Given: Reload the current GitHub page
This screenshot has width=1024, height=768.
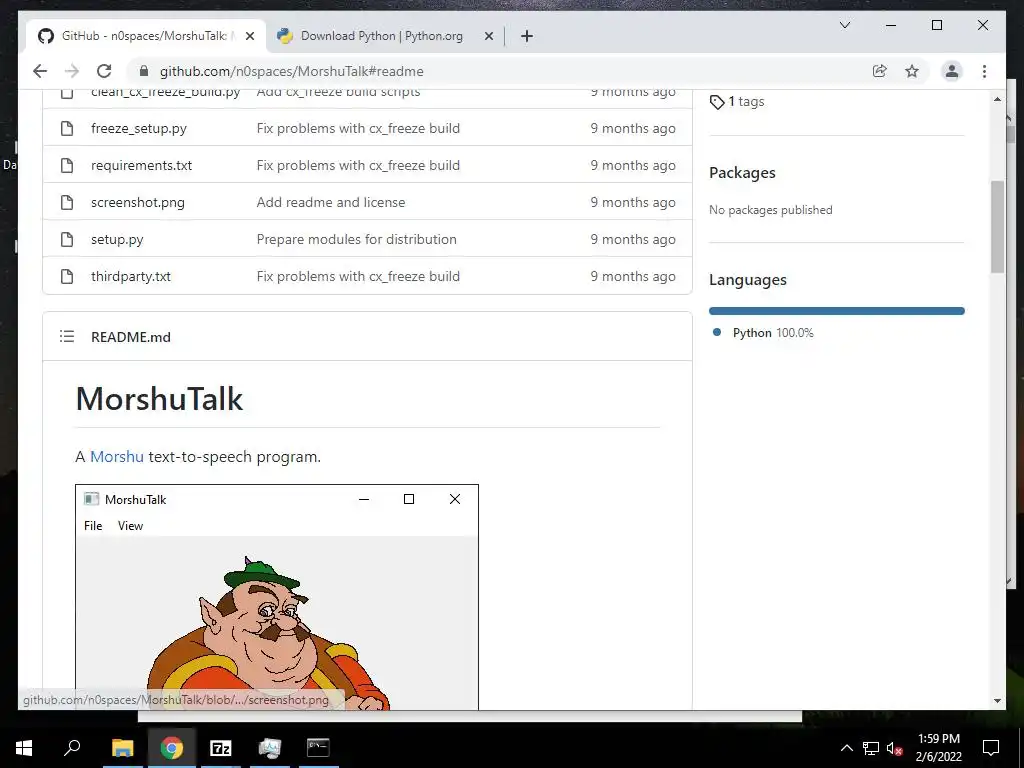Looking at the screenshot, I should [x=104, y=71].
